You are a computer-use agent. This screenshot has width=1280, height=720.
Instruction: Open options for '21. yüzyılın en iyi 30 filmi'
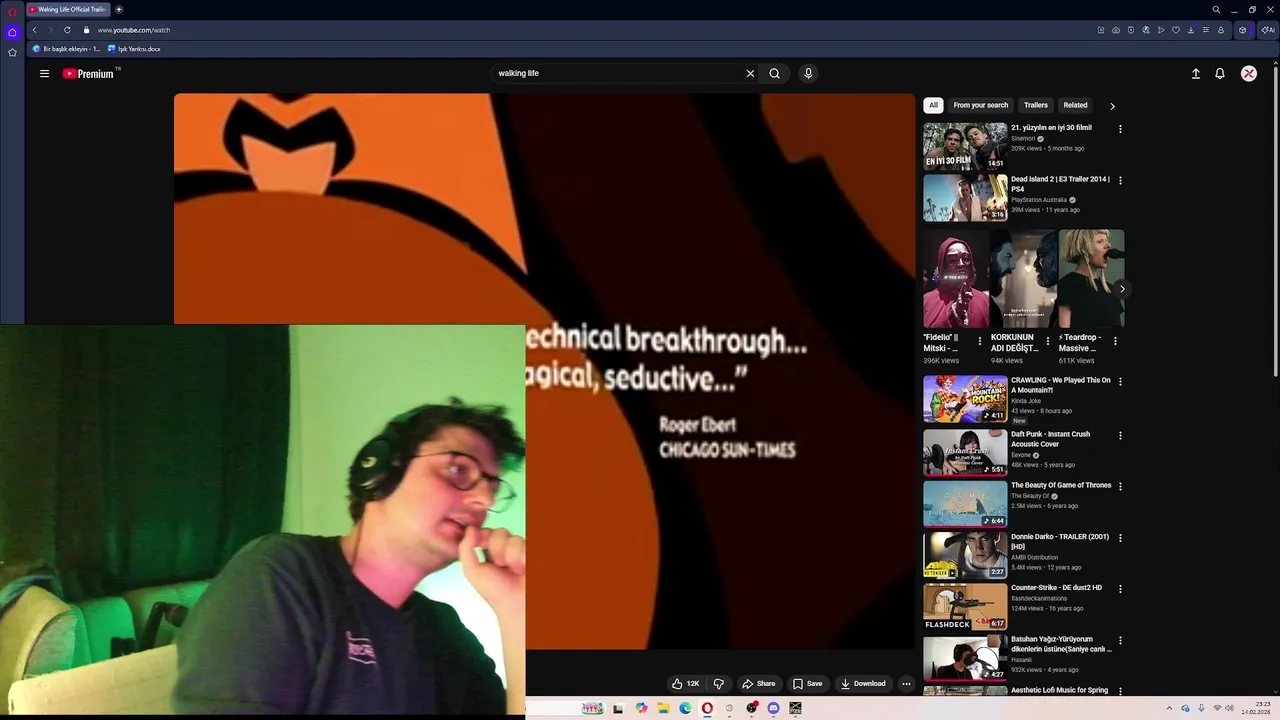[x=1120, y=129]
